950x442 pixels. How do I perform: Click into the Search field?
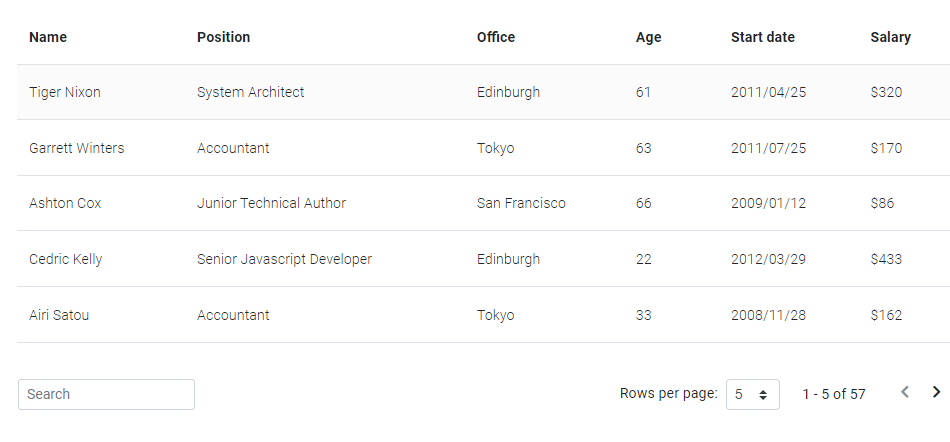[x=107, y=394]
